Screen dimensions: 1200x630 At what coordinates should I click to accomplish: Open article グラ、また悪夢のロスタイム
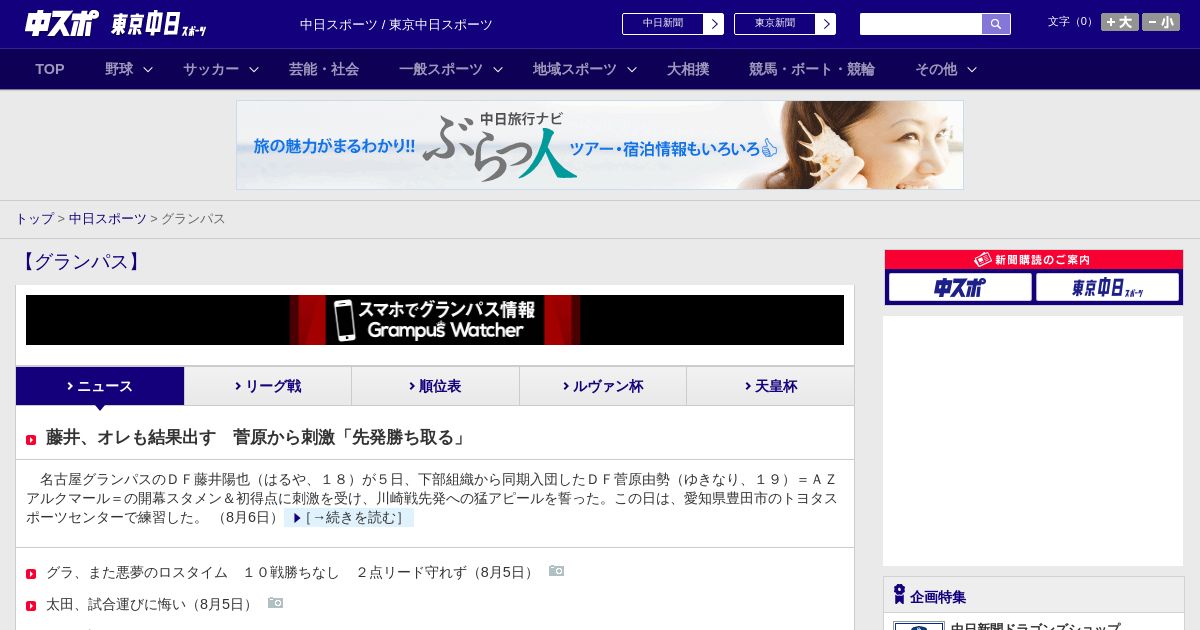pos(292,573)
